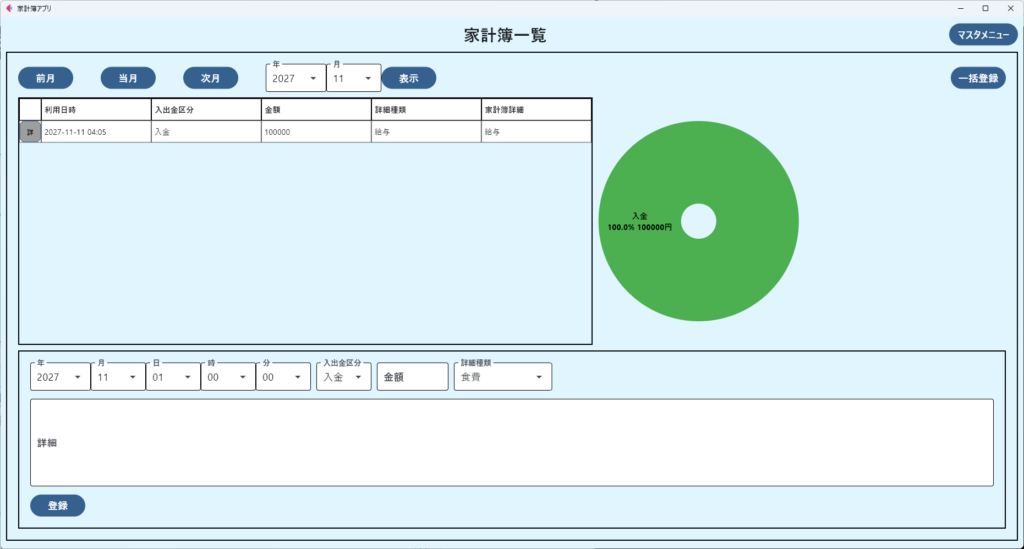Expand the 詳細種類 dropdown showing 食費

[503, 377]
